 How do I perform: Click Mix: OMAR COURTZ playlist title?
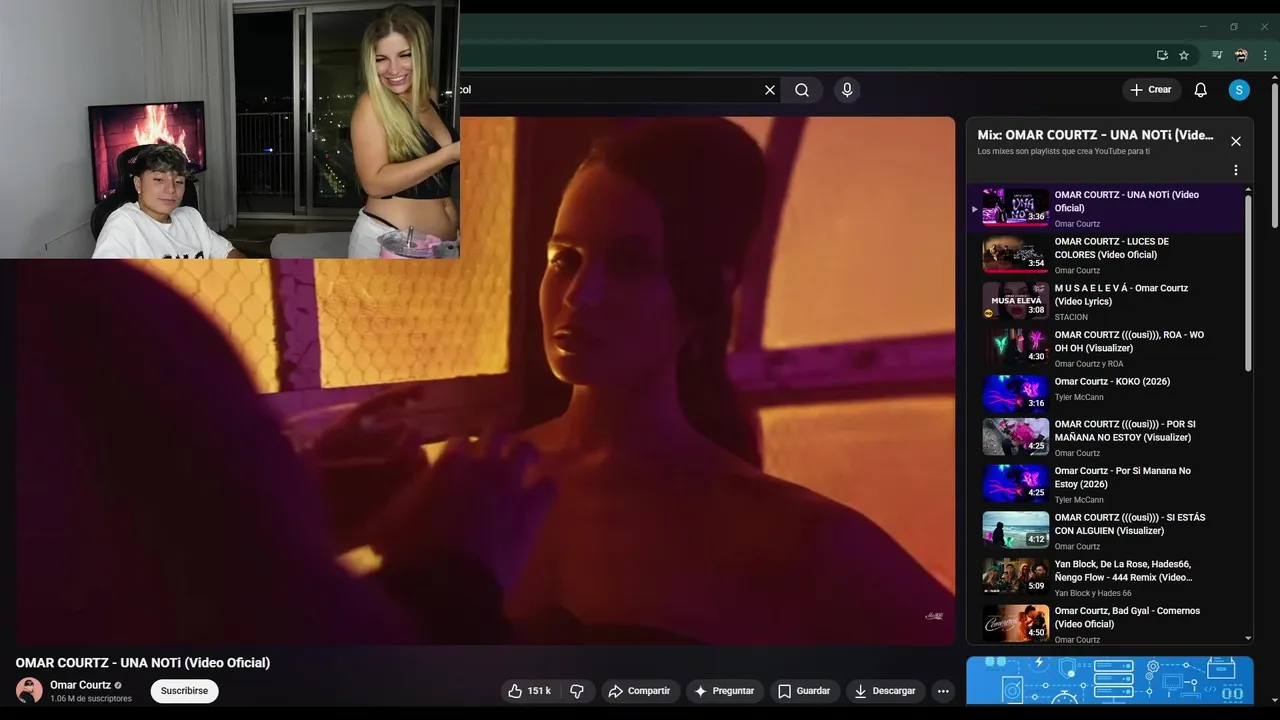1096,135
